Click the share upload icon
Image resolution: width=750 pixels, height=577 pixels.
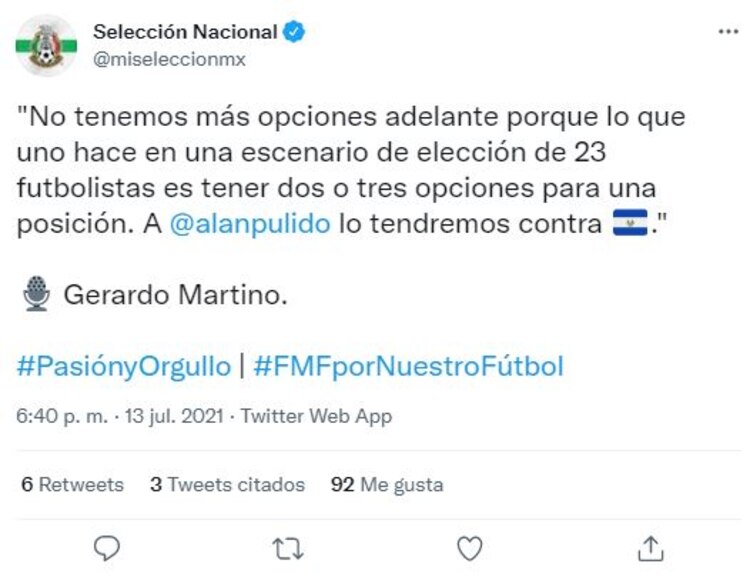click(x=650, y=547)
